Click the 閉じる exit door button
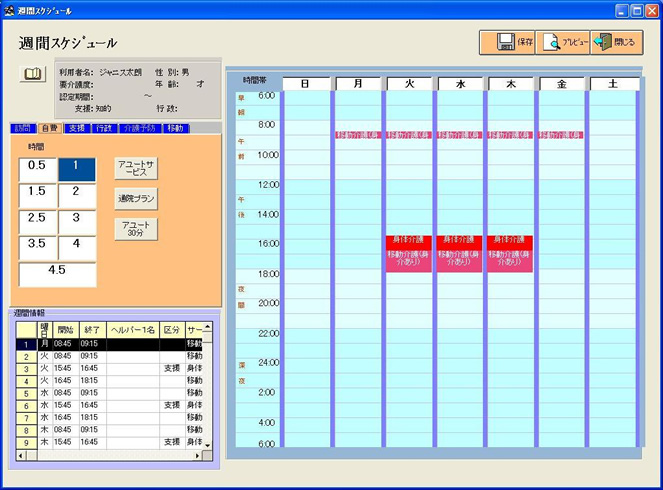663x490 pixels. tap(616, 43)
